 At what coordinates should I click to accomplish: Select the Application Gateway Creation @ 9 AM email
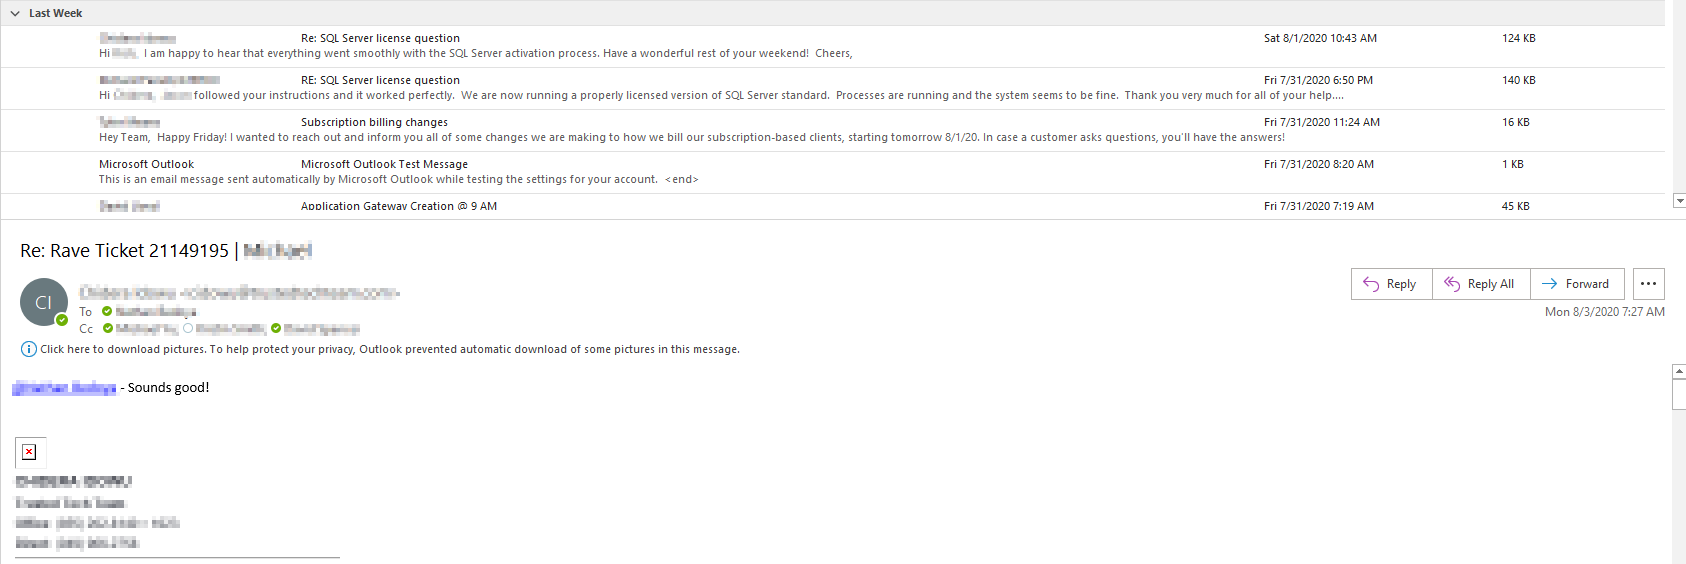click(398, 206)
